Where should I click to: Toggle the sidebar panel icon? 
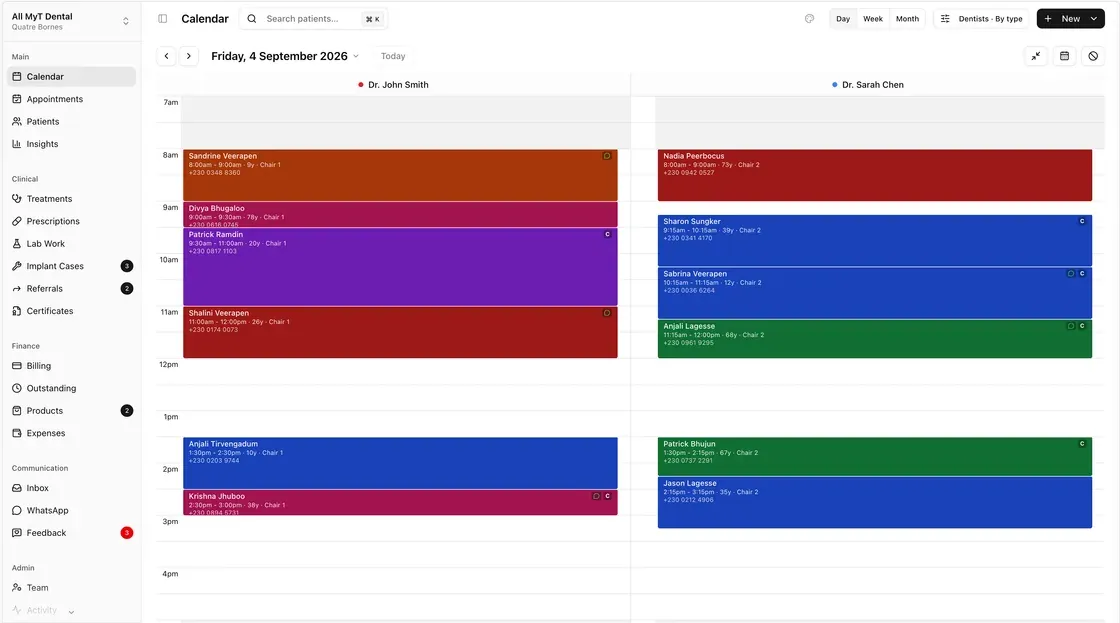pos(163,19)
